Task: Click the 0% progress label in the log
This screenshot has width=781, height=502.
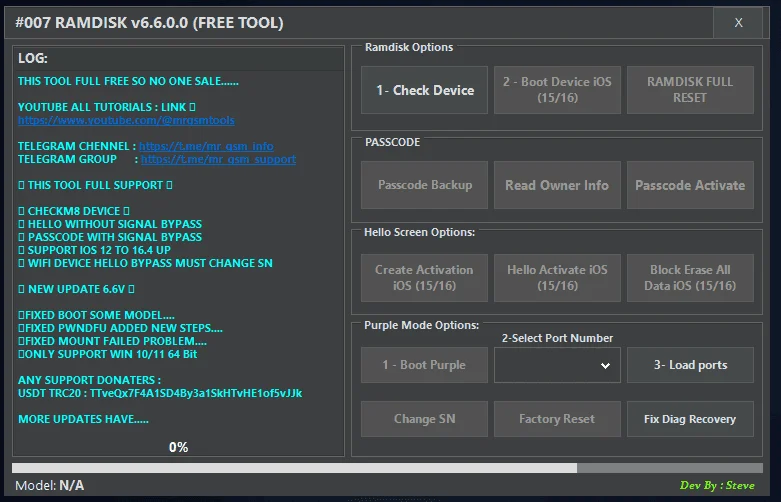Action: [x=178, y=447]
